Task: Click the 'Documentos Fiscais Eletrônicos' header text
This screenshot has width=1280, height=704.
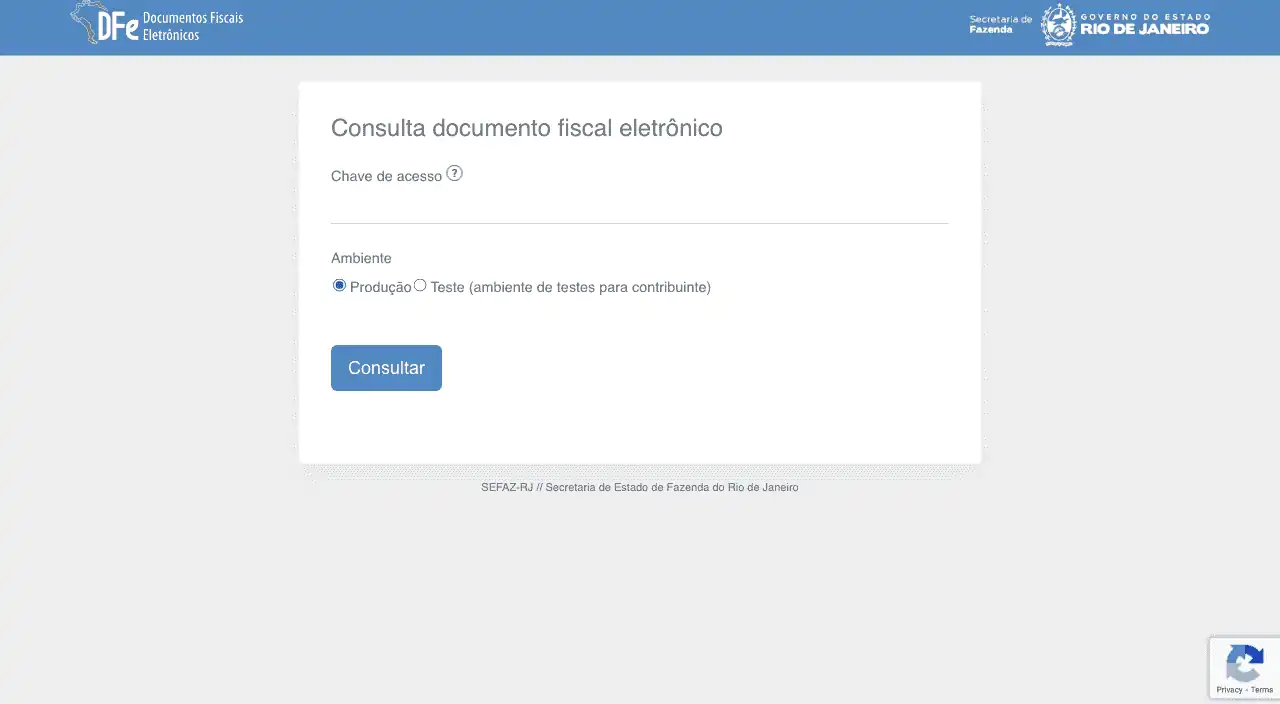Action: pyautogui.click(x=192, y=27)
